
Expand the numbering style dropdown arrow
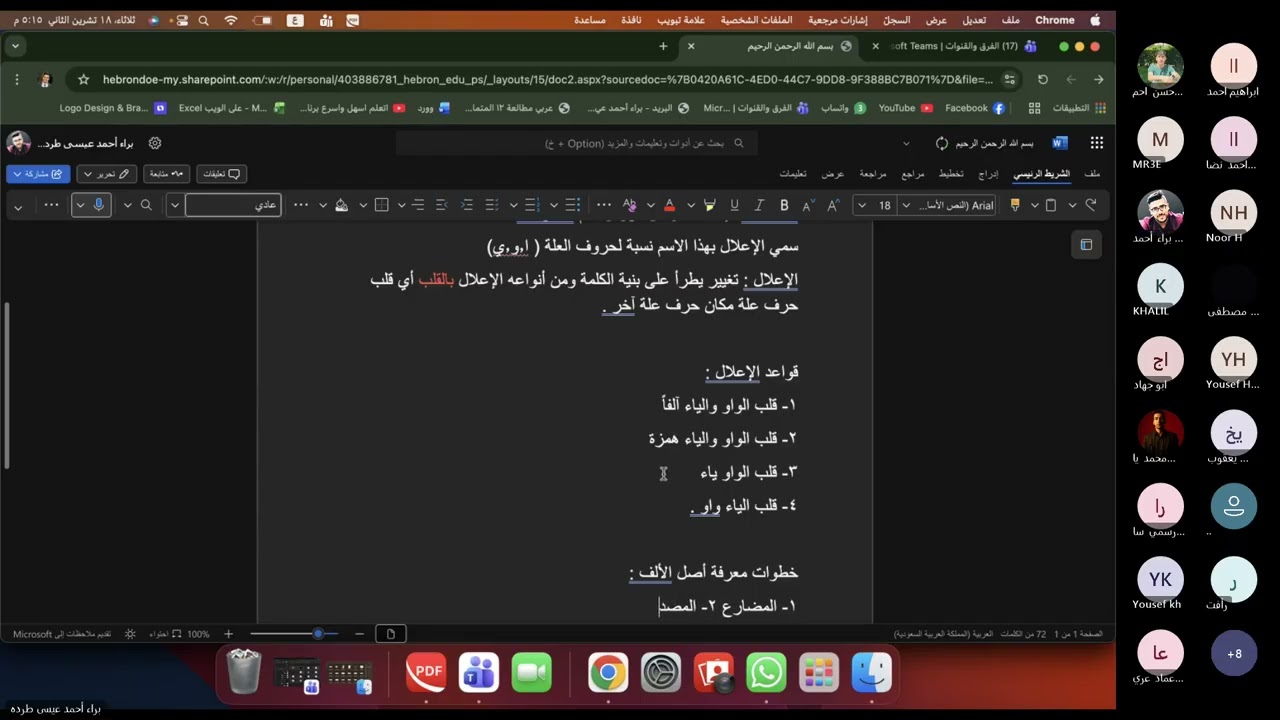tap(514, 205)
